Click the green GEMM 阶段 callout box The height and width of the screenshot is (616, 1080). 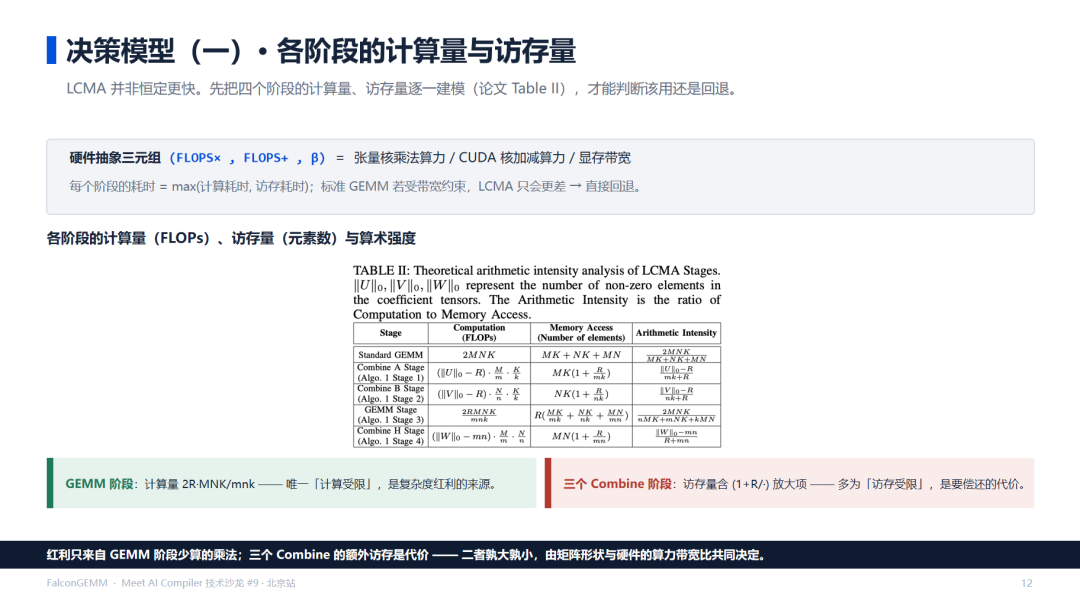(291, 484)
